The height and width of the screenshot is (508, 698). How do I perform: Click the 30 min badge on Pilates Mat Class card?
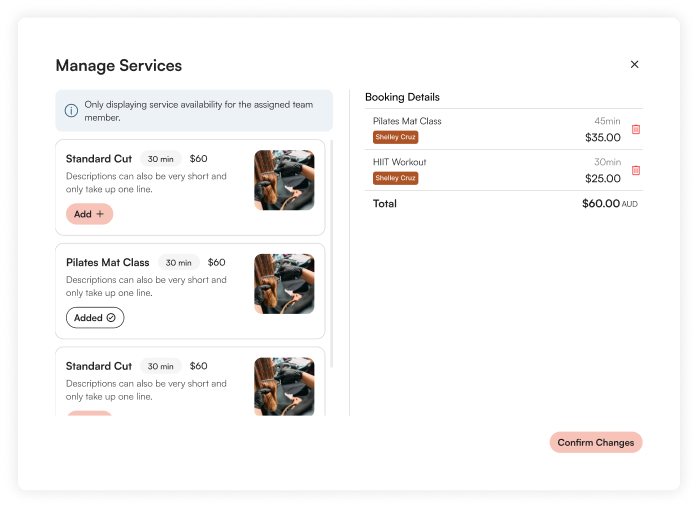coord(179,263)
